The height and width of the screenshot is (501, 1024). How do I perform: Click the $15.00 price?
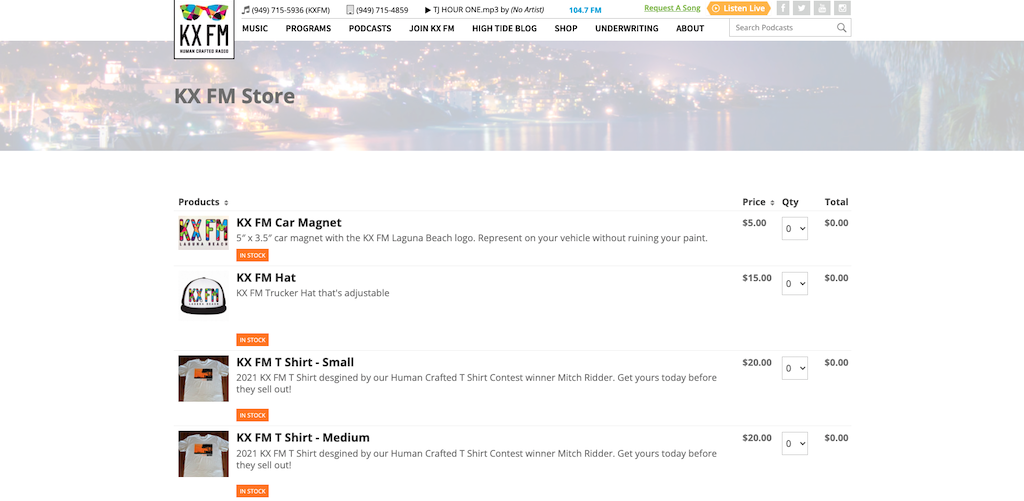click(x=757, y=278)
